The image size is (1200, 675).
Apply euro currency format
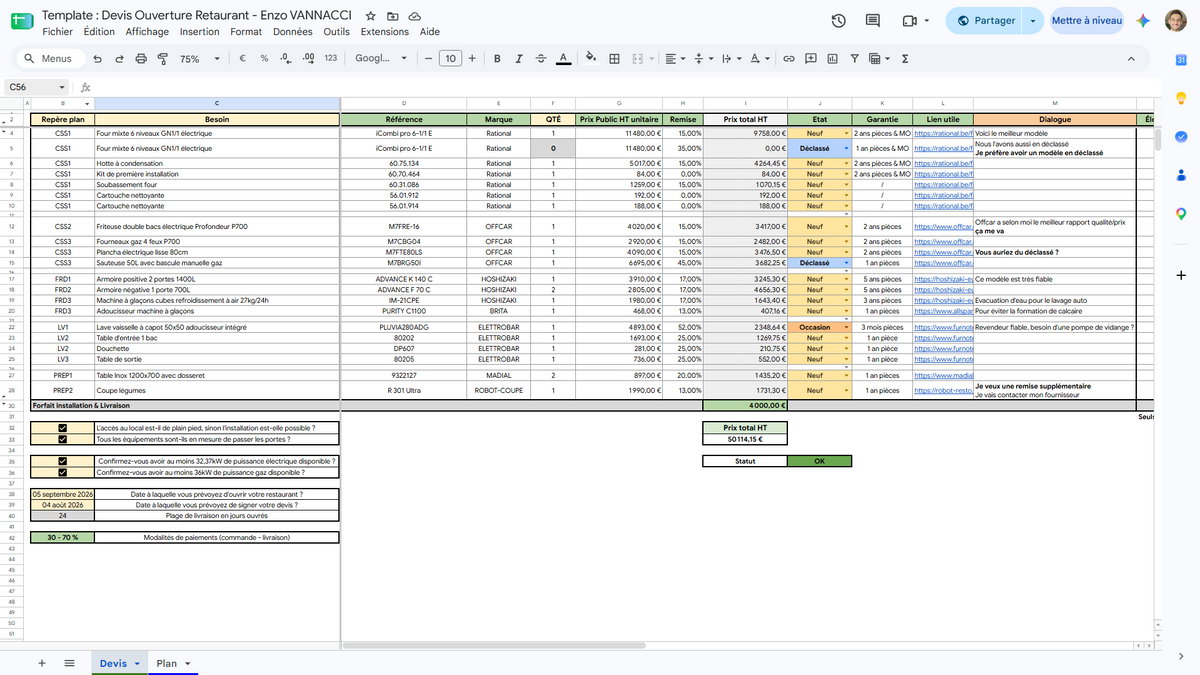[244, 59]
